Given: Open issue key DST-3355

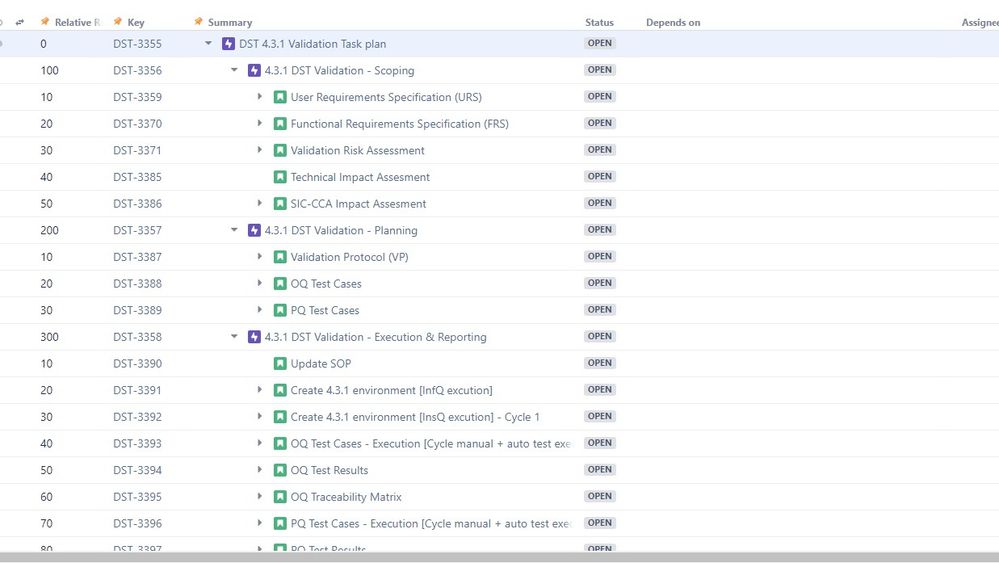Looking at the screenshot, I should 138,44.
